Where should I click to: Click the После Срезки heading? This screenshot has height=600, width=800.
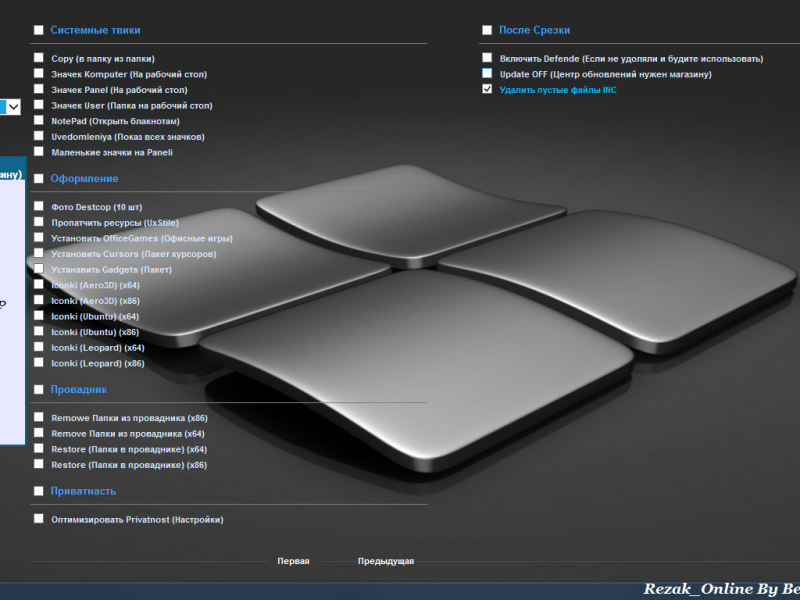[534, 30]
